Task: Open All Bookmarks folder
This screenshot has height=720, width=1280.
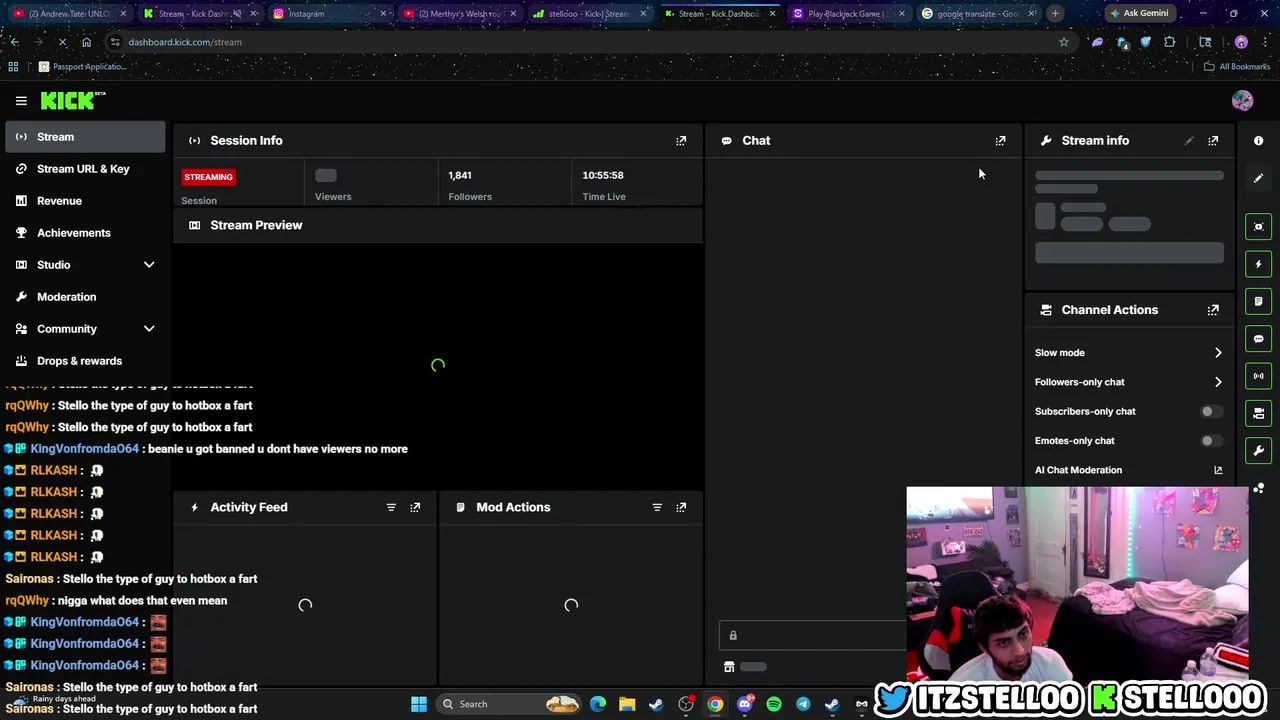Action: point(1237,67)
